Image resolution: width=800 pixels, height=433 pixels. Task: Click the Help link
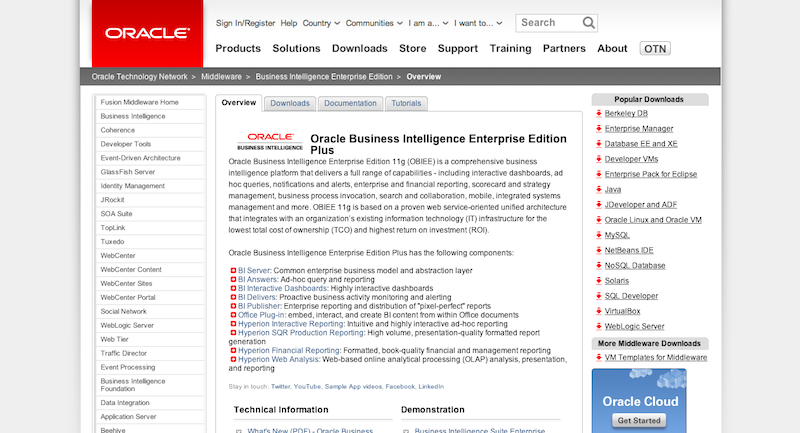tap(288, 23)
